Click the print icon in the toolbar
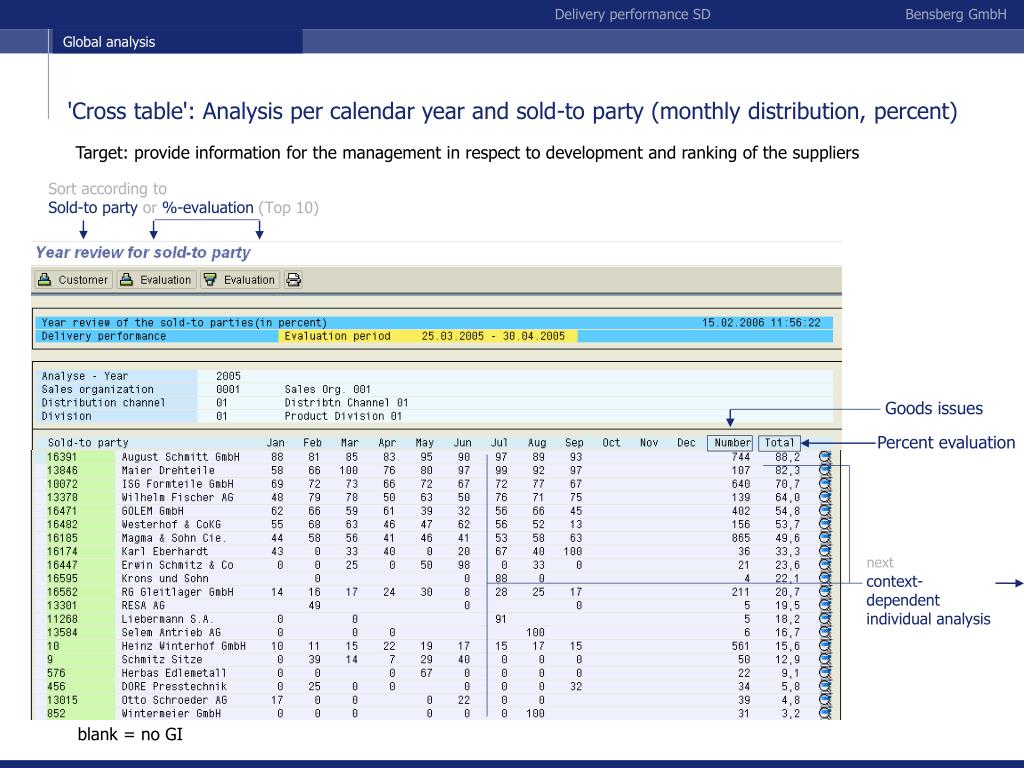Screen dimensions: 1024x768 point(294,280)
